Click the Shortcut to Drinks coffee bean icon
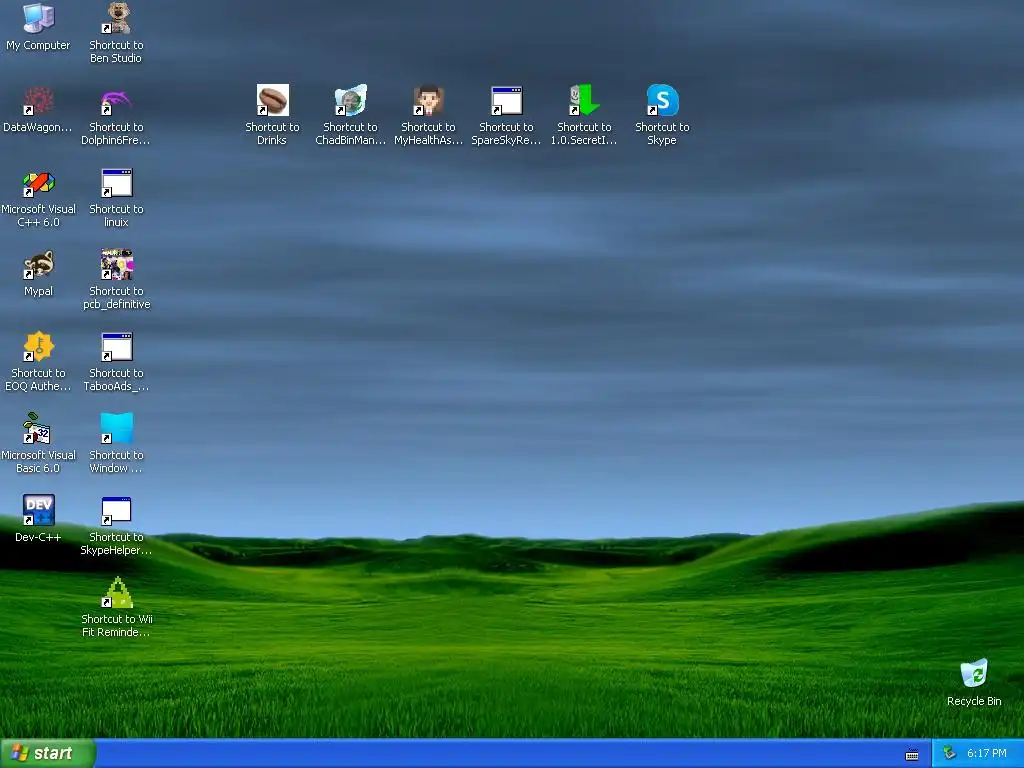 tap(272, 101)
